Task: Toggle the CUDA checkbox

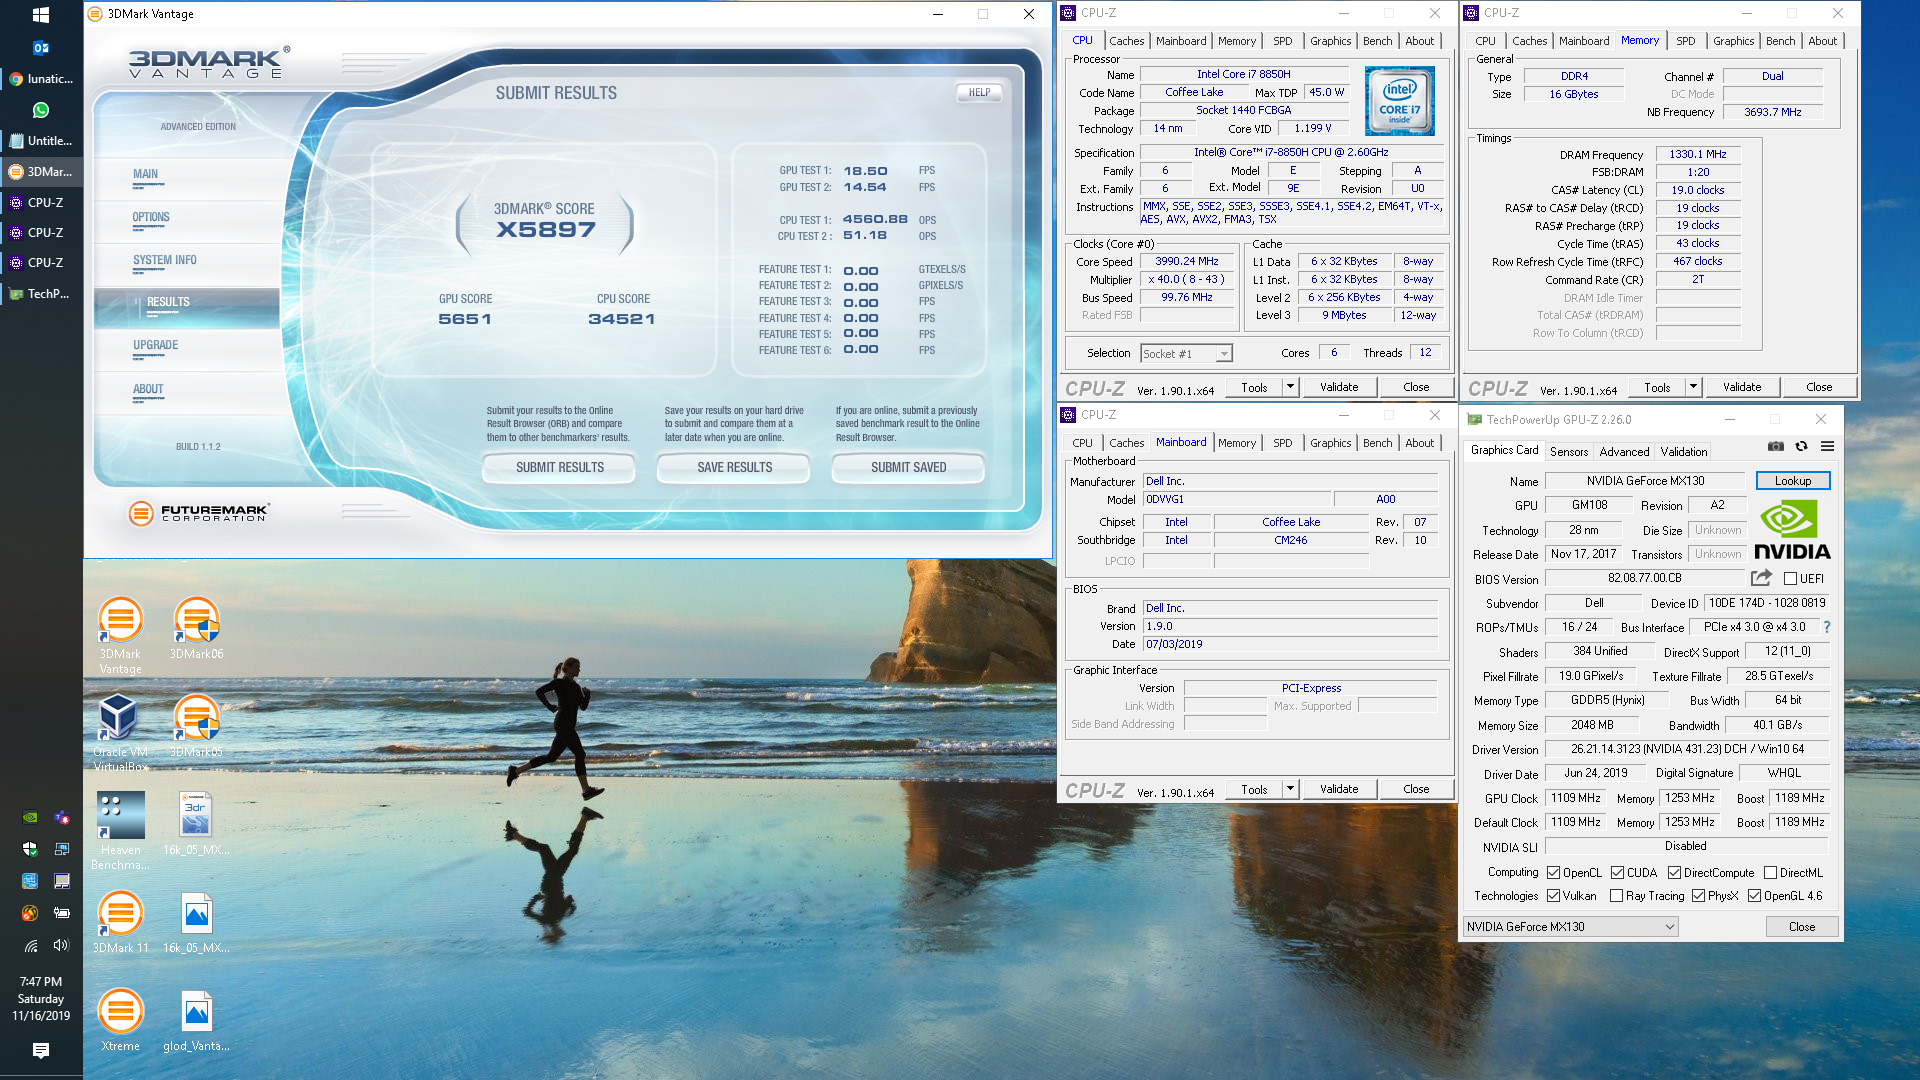Action: tap(1617, 873)
